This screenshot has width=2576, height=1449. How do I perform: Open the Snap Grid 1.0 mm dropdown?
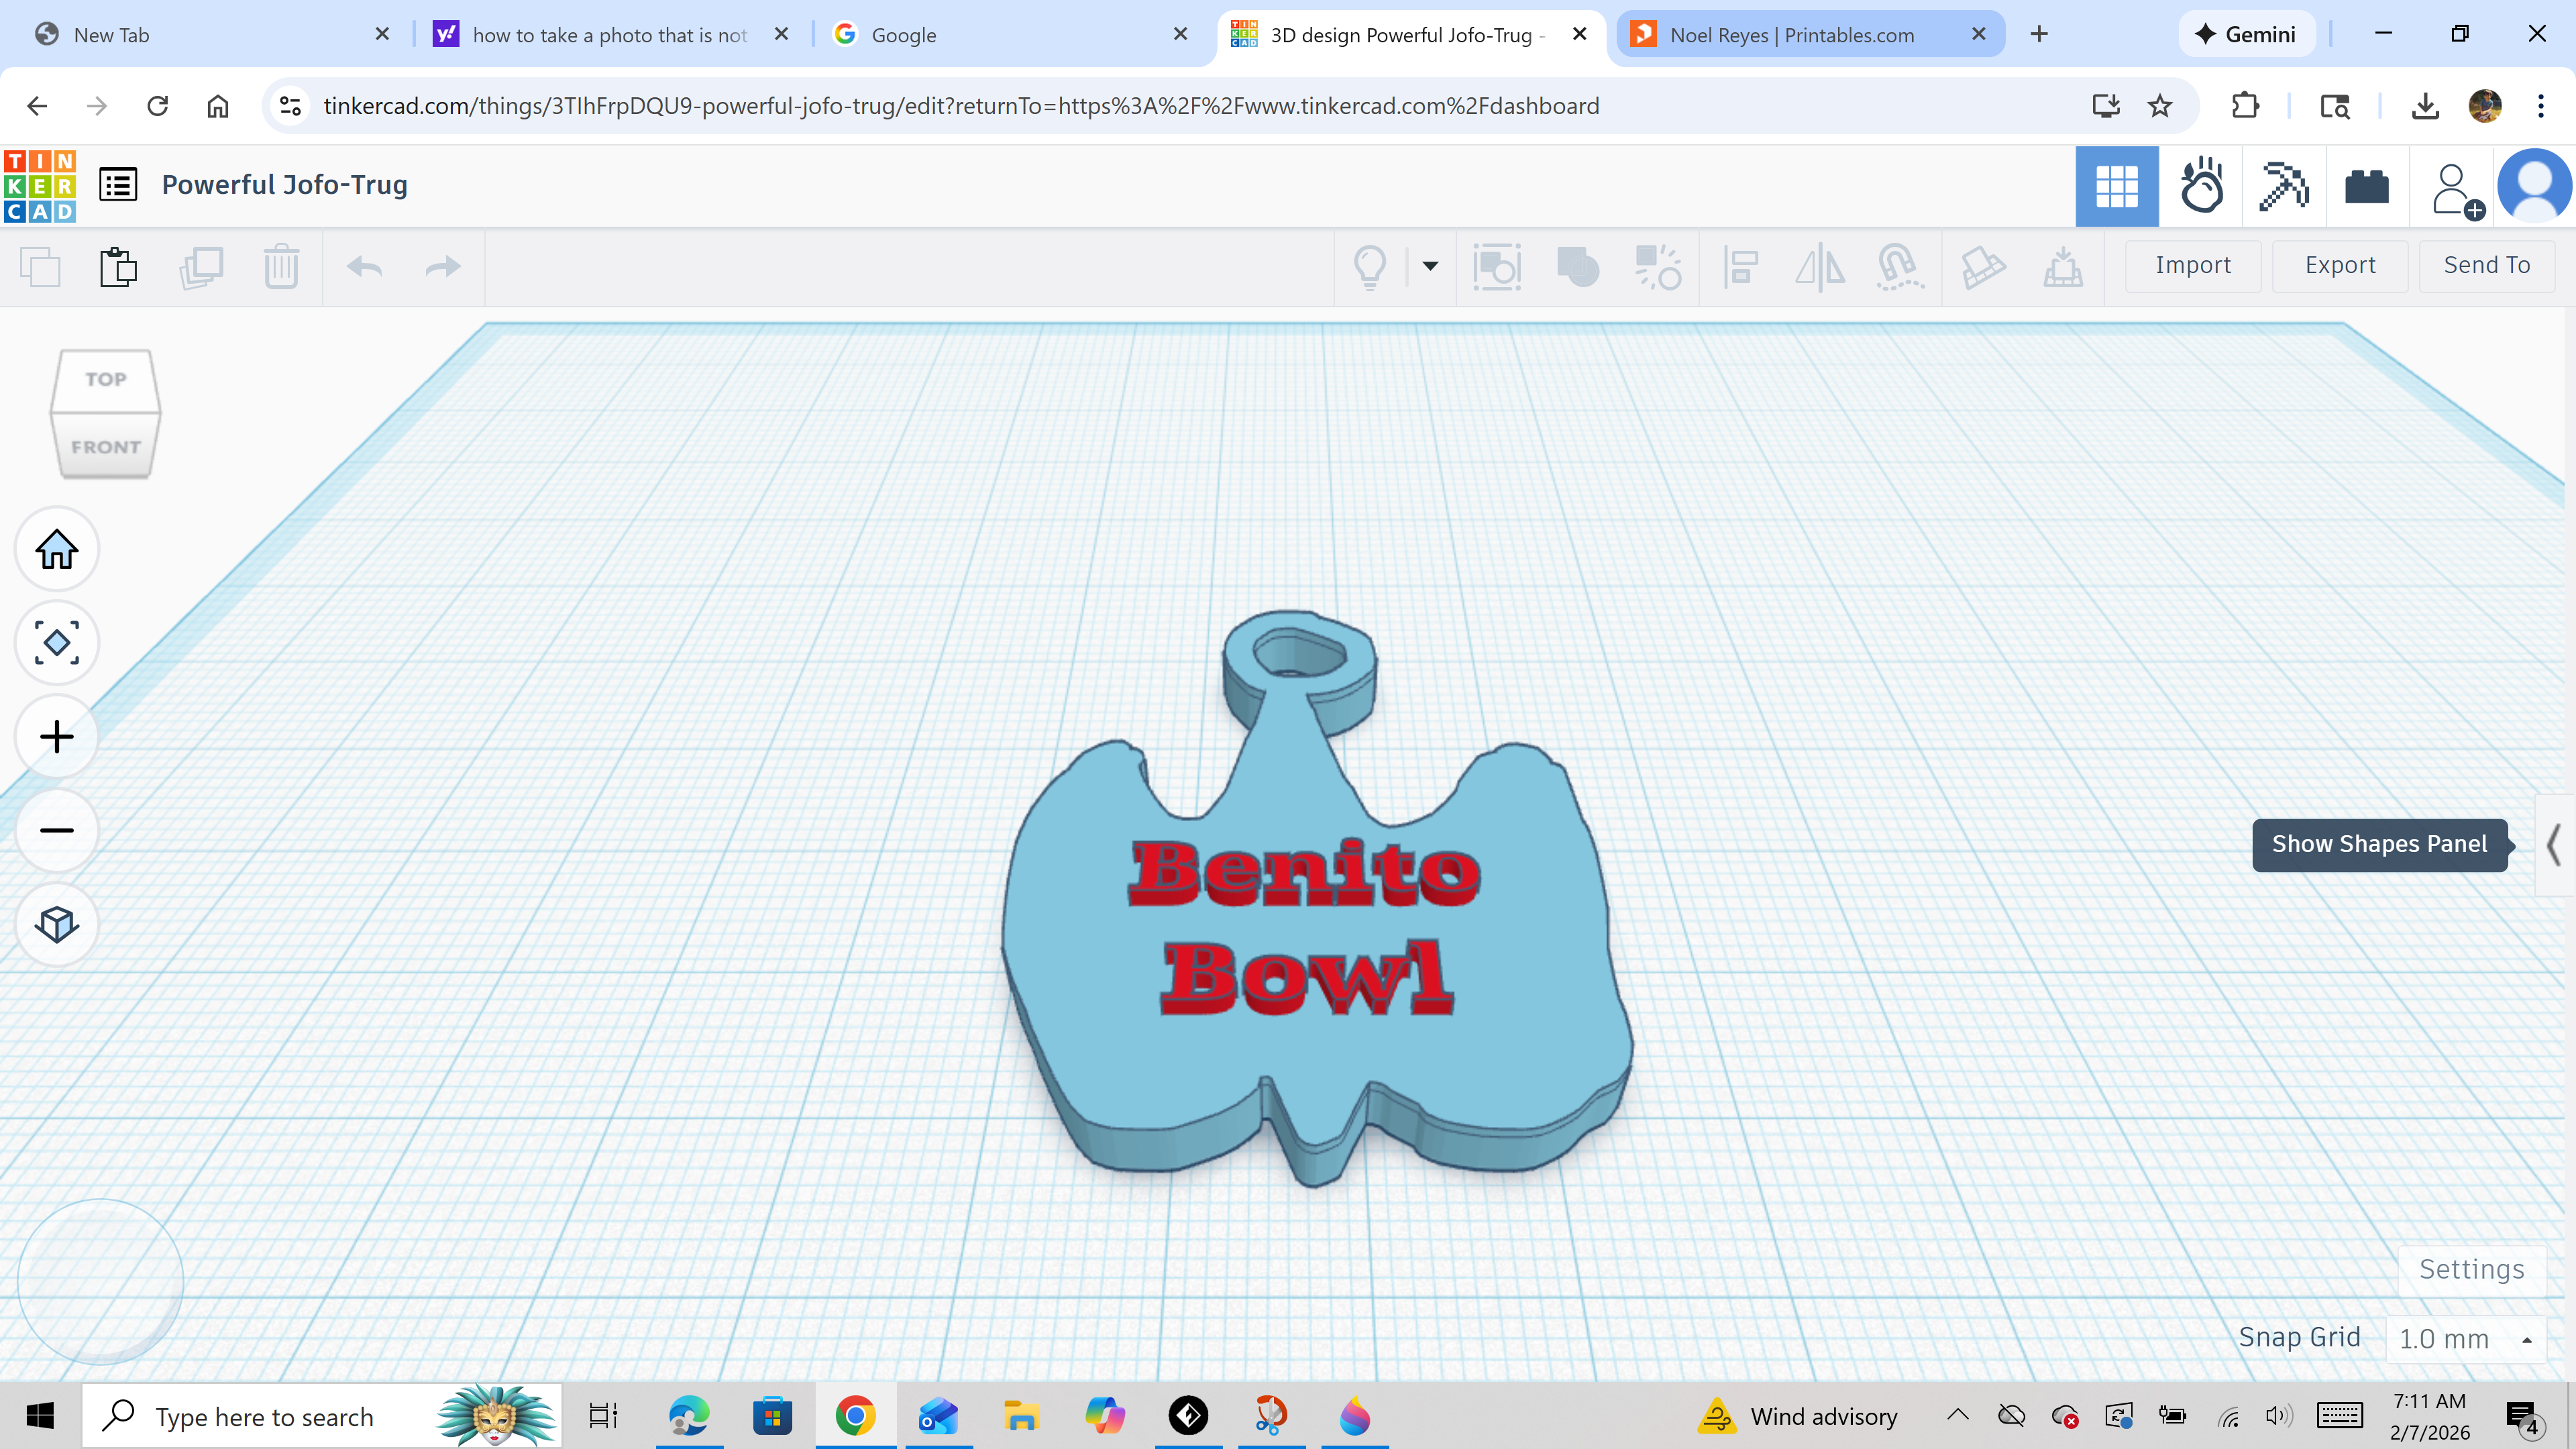2465,1339
